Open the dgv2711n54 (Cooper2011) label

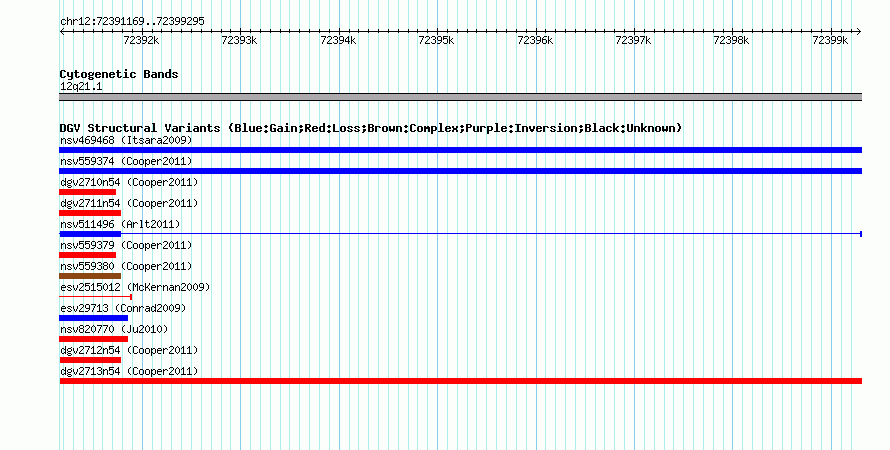point(129,203)
